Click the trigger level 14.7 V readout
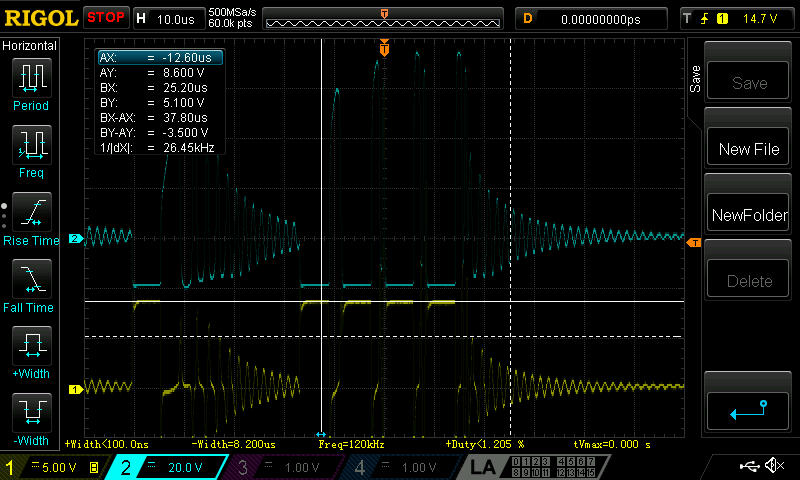The image size is (800, 480). 759,19
